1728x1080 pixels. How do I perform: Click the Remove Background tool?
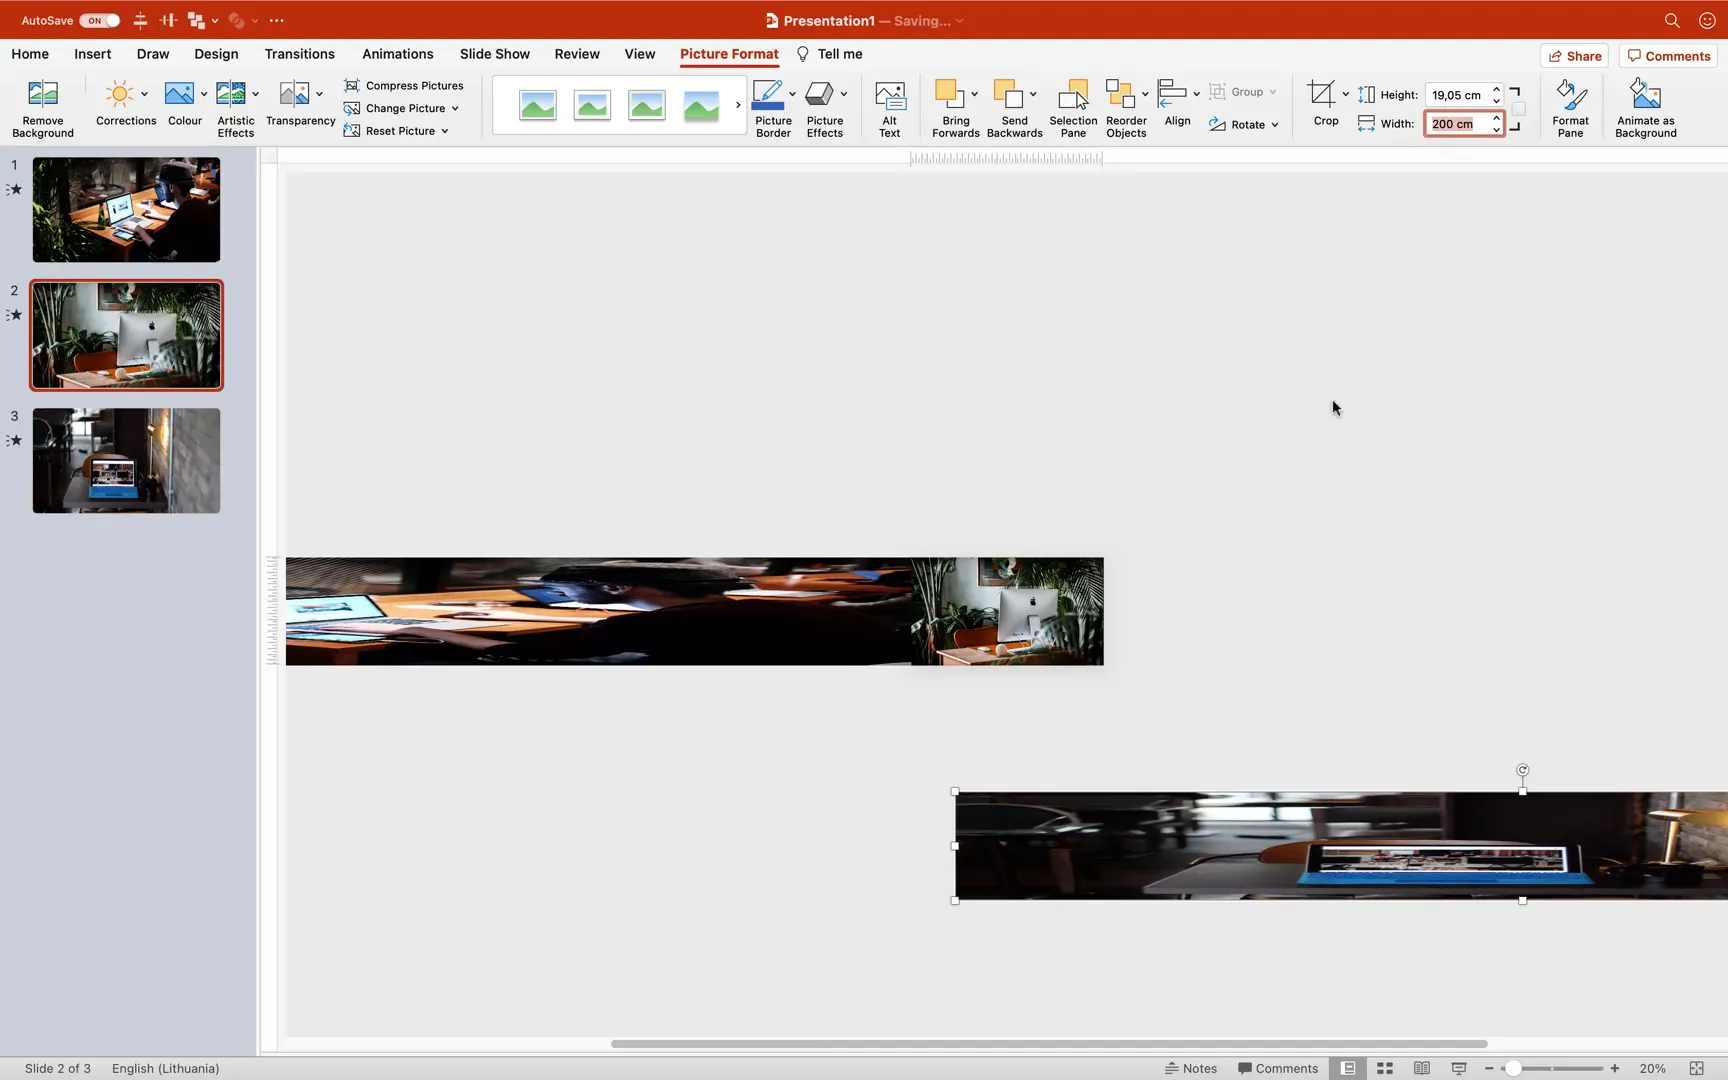pos(42,105)
